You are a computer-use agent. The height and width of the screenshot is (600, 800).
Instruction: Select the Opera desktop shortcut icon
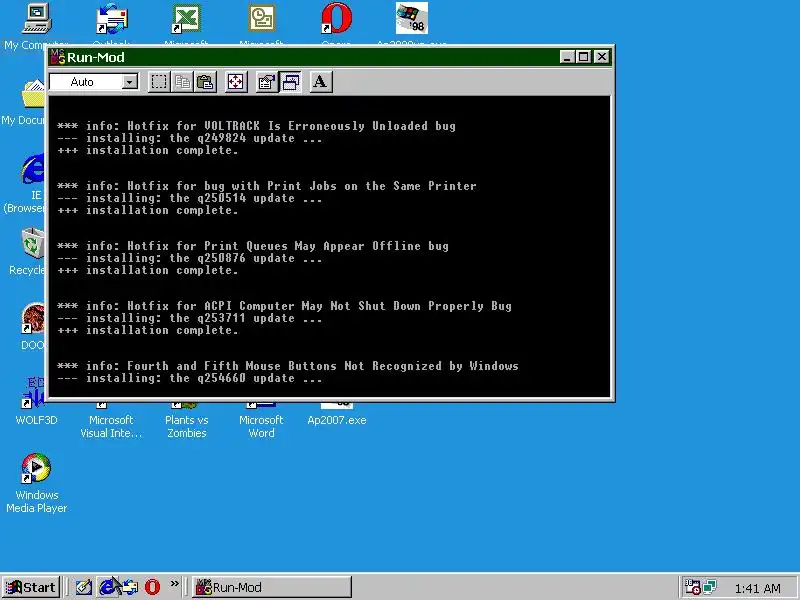[337, 18]
